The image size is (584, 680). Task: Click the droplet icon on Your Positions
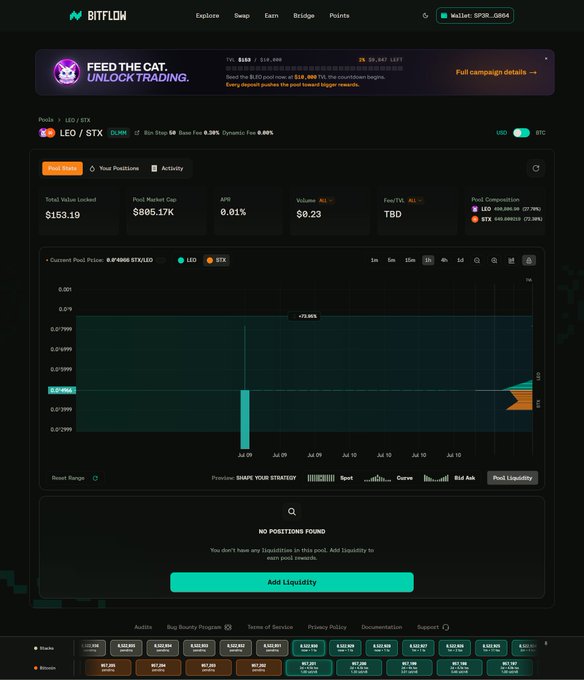click(92, 168)
